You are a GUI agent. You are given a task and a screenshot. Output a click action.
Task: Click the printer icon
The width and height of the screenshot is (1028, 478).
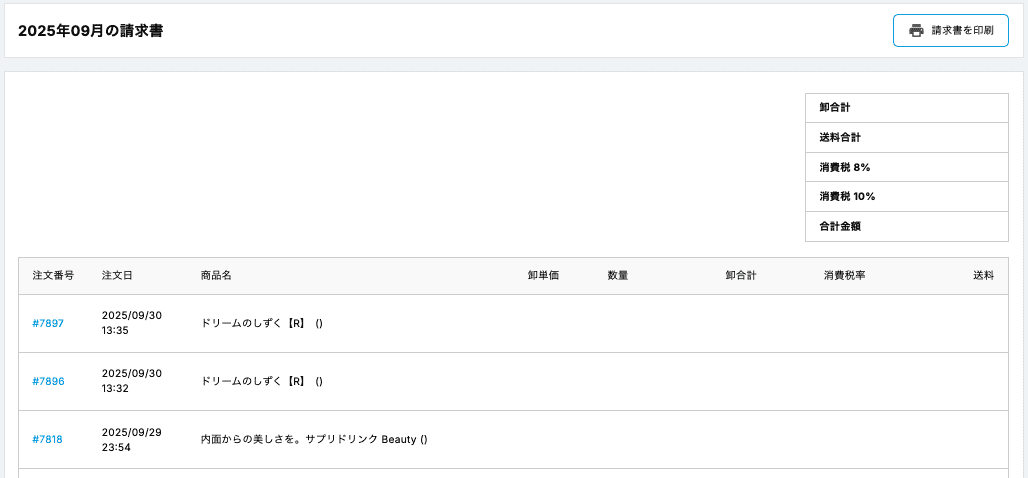[x=916, y=31]
